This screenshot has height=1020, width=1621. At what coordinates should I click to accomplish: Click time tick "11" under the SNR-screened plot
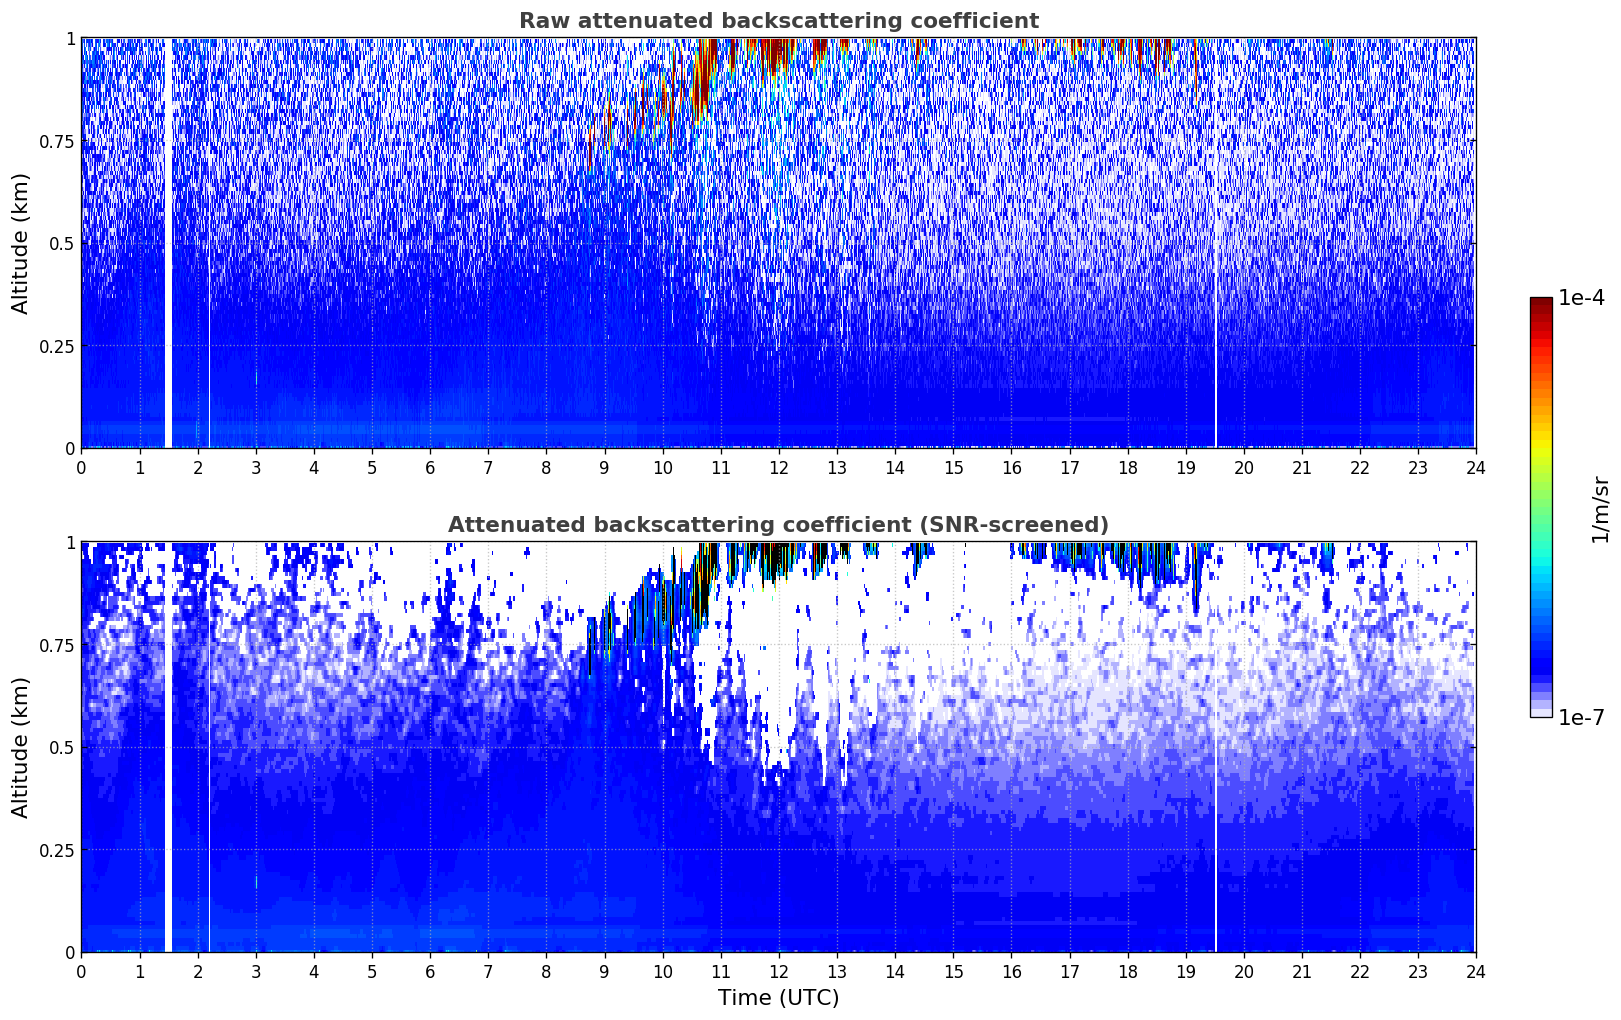pyautogui.click(x=720, y=971)
